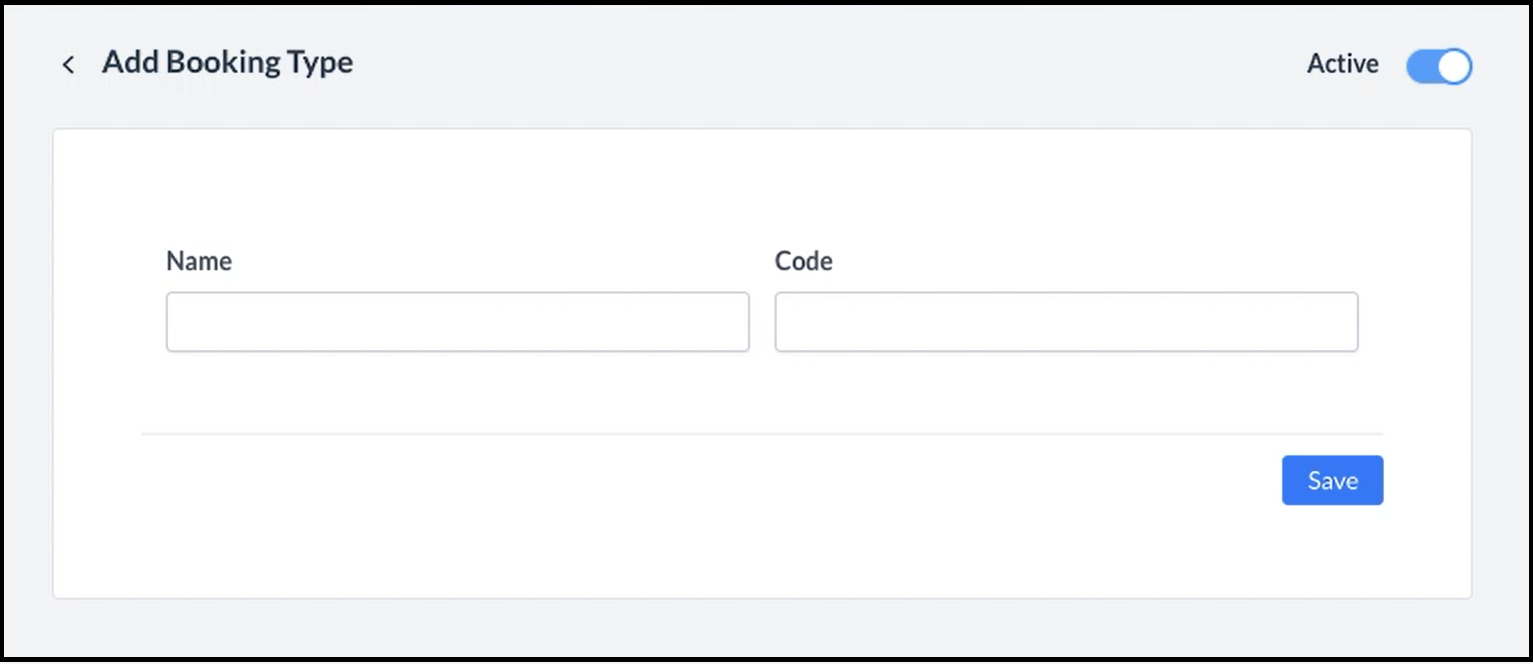This screenshot has width=1533, height=664.
Task: Toggle the Active switch off
Action: [x=1438, y=66]
